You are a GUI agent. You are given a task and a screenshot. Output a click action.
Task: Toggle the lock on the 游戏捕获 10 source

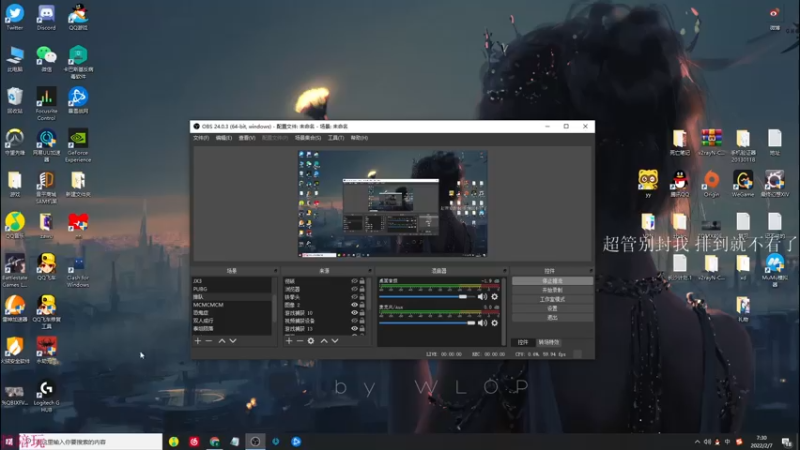(x=362, y=313)
